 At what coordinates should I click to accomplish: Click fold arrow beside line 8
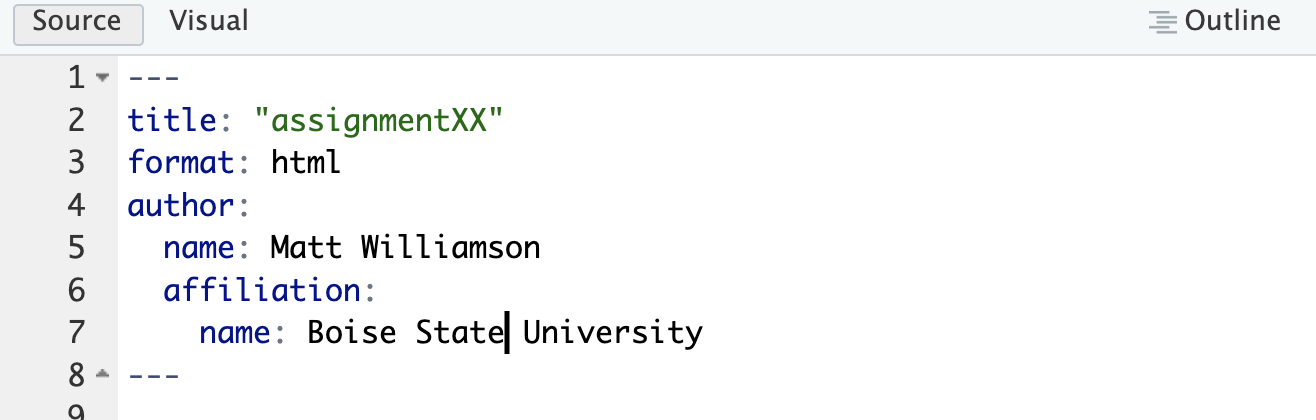pos(102,375)
